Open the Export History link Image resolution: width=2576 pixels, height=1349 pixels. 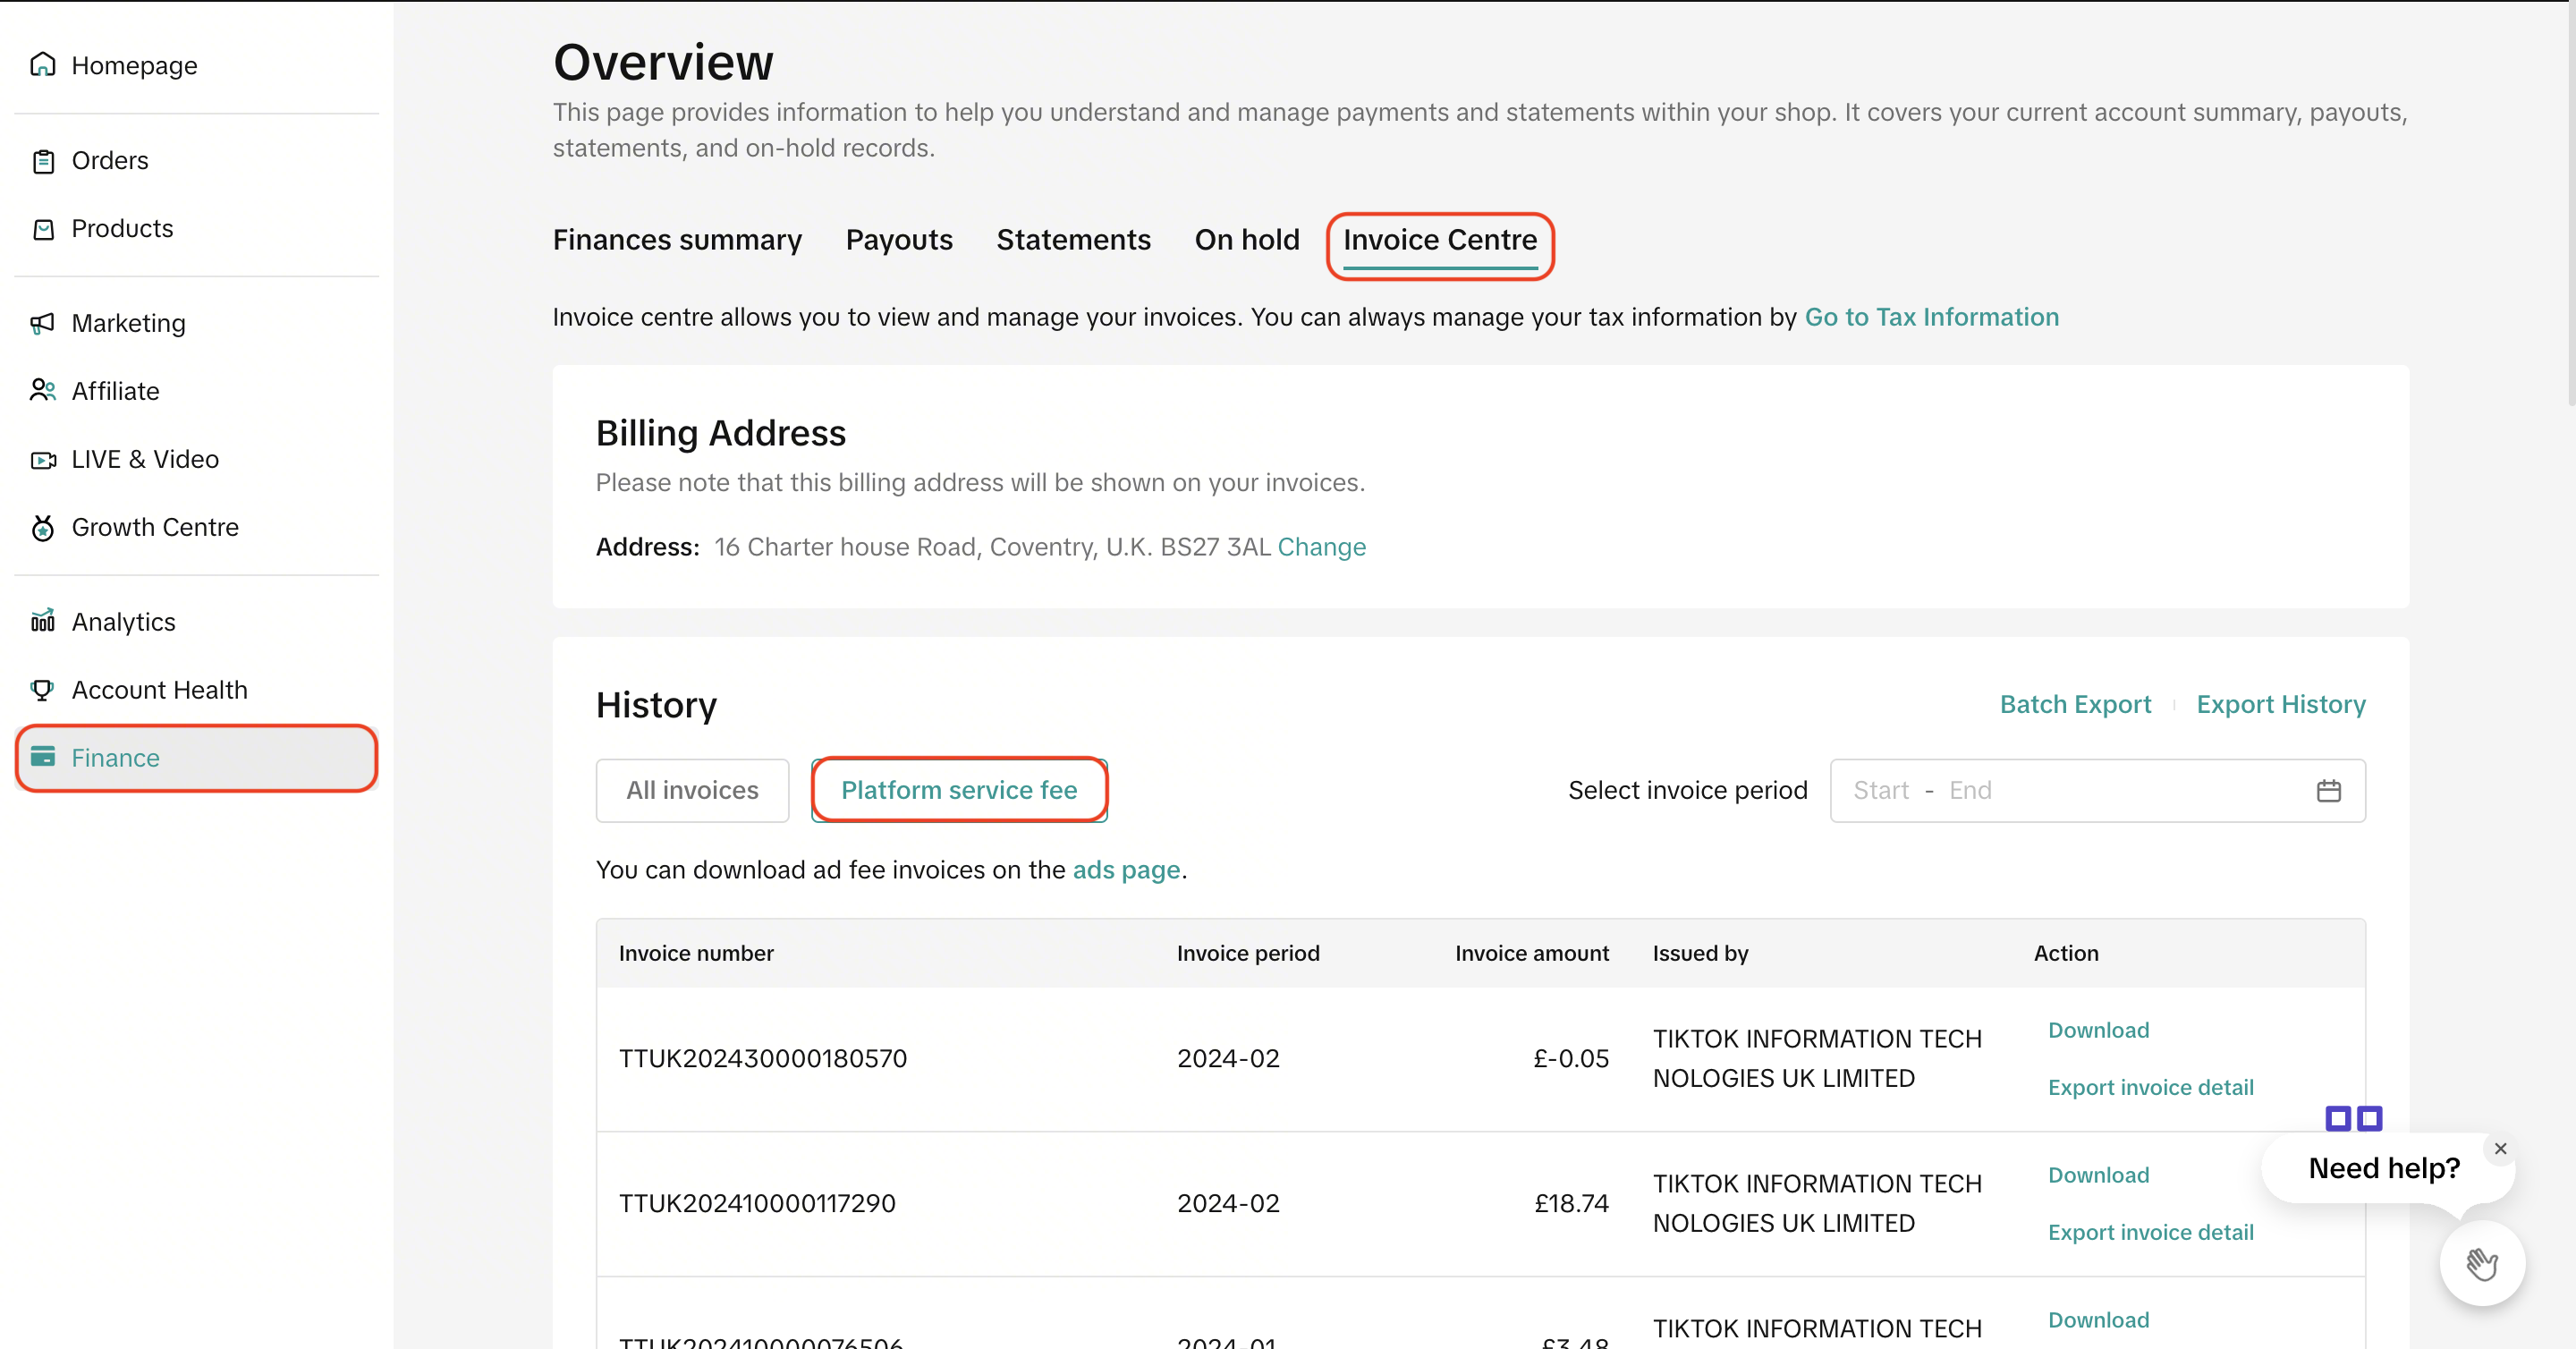coord(2281,705)
